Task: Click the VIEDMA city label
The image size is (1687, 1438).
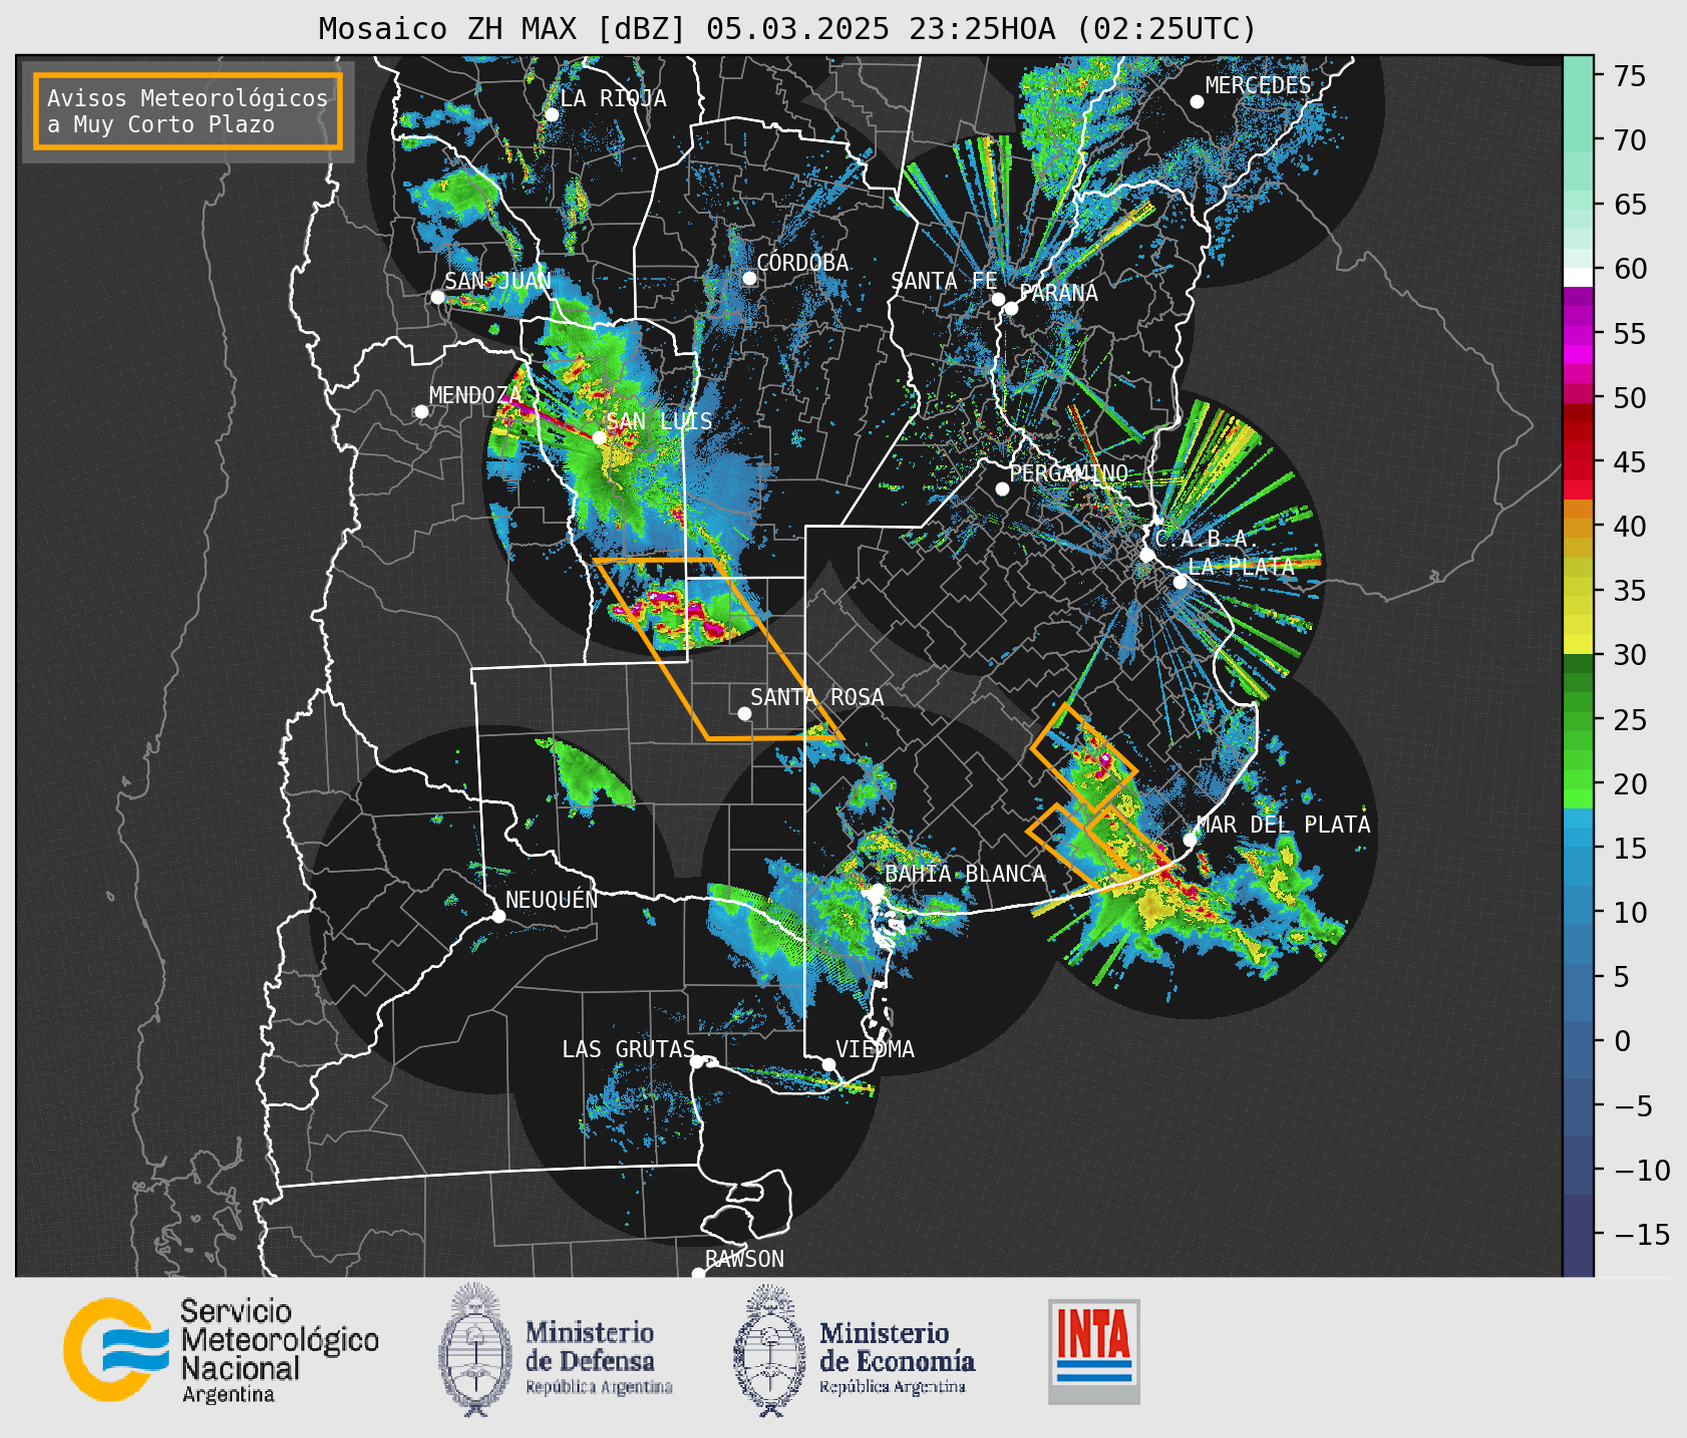Action: [875, 1049]
